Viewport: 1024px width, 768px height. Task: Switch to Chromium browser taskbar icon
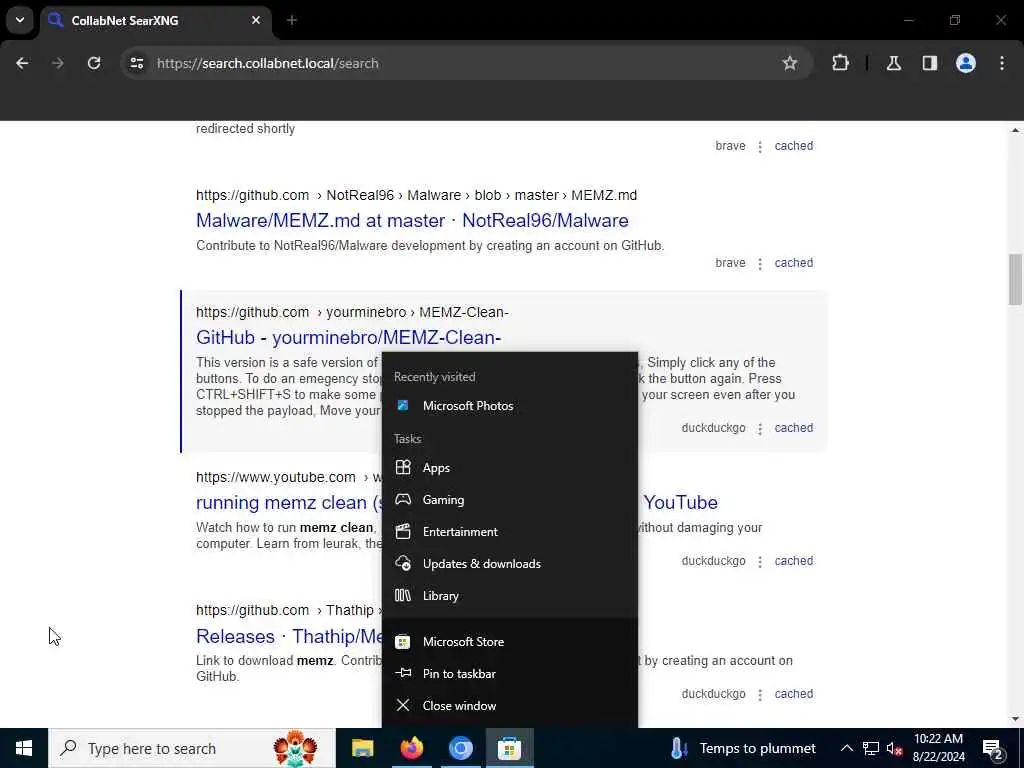tap(460, 748)
